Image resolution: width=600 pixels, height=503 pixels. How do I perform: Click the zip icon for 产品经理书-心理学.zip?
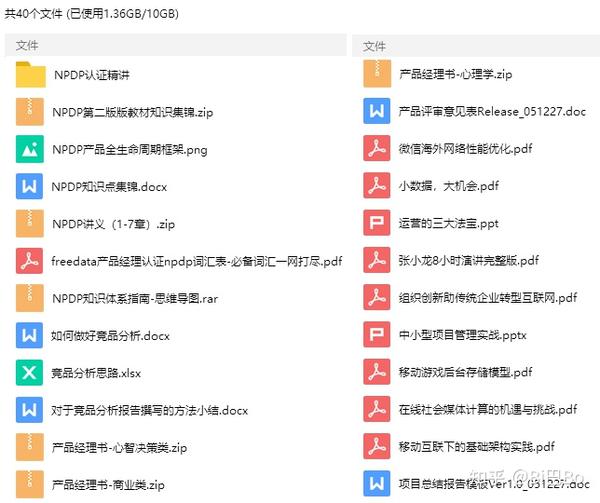pos(377,74)
